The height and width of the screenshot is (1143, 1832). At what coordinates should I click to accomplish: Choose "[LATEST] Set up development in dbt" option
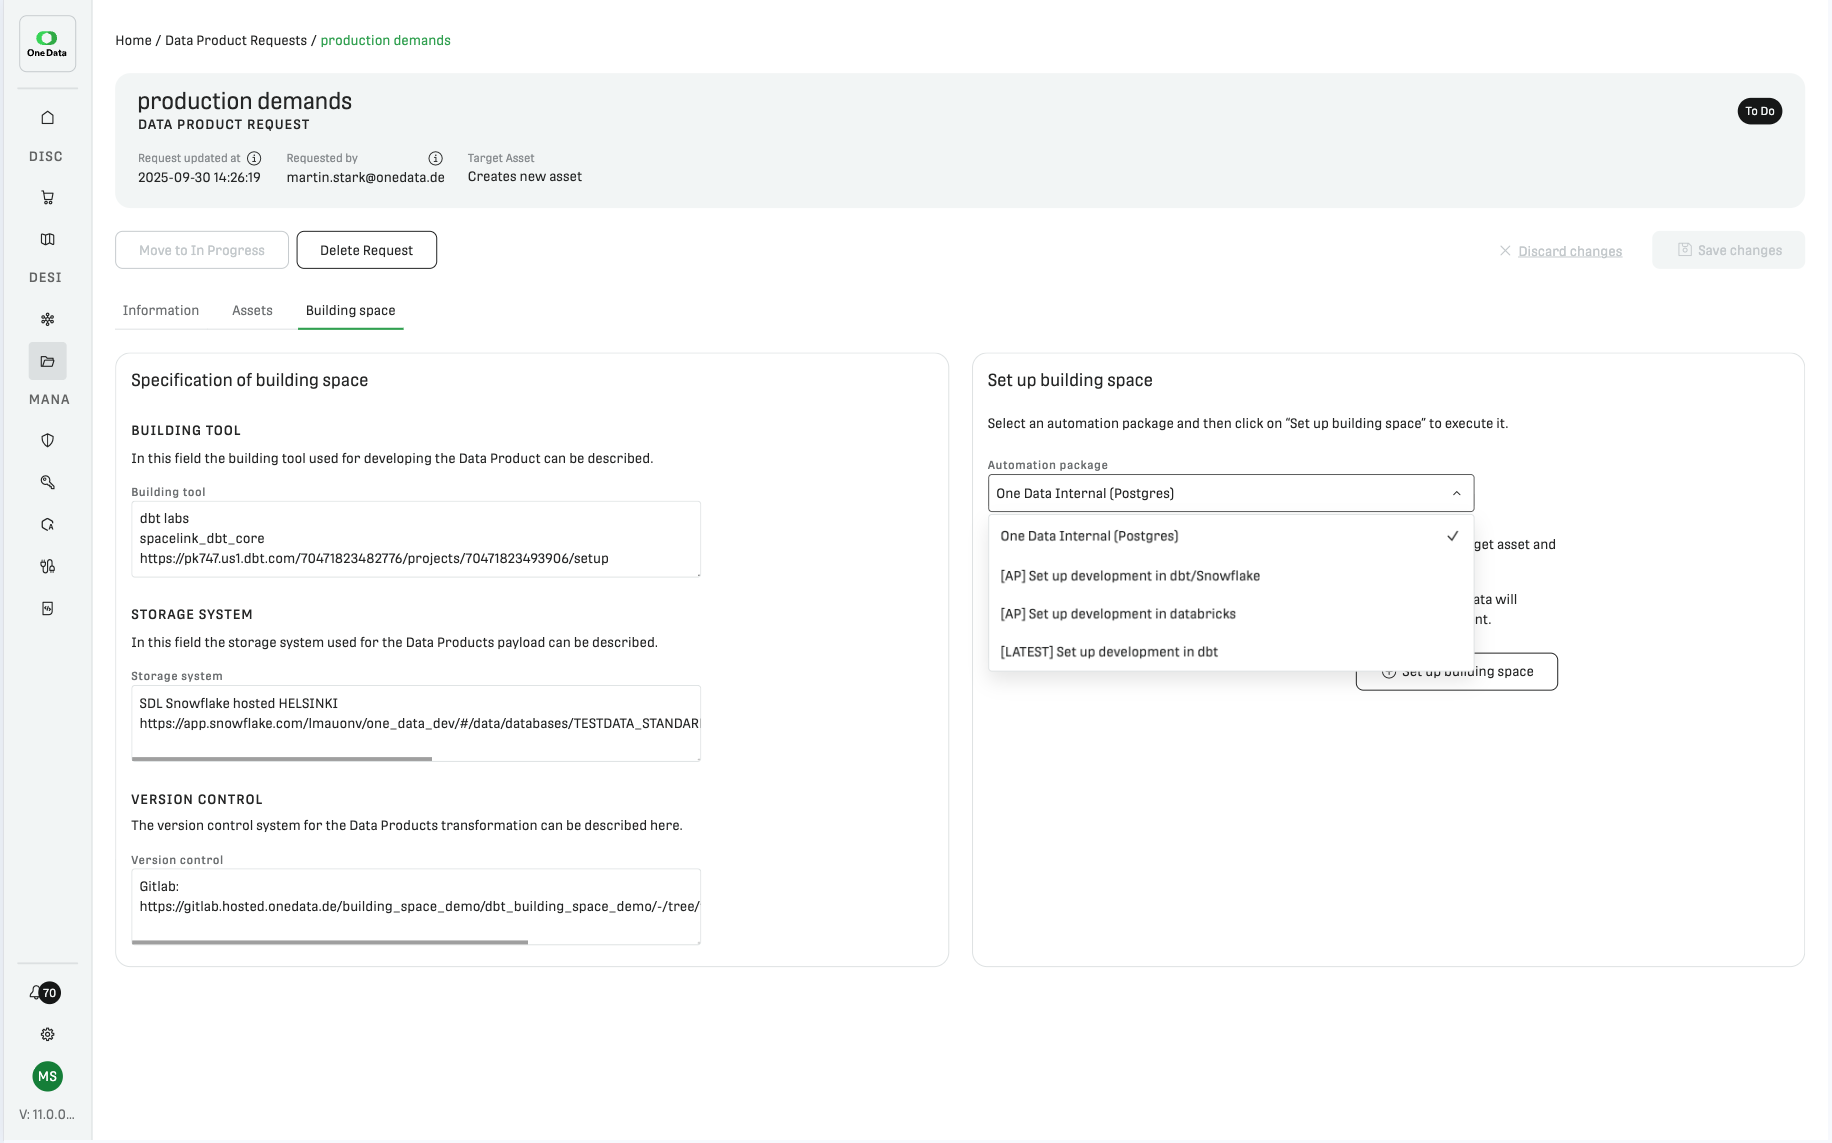point(1109,652)
